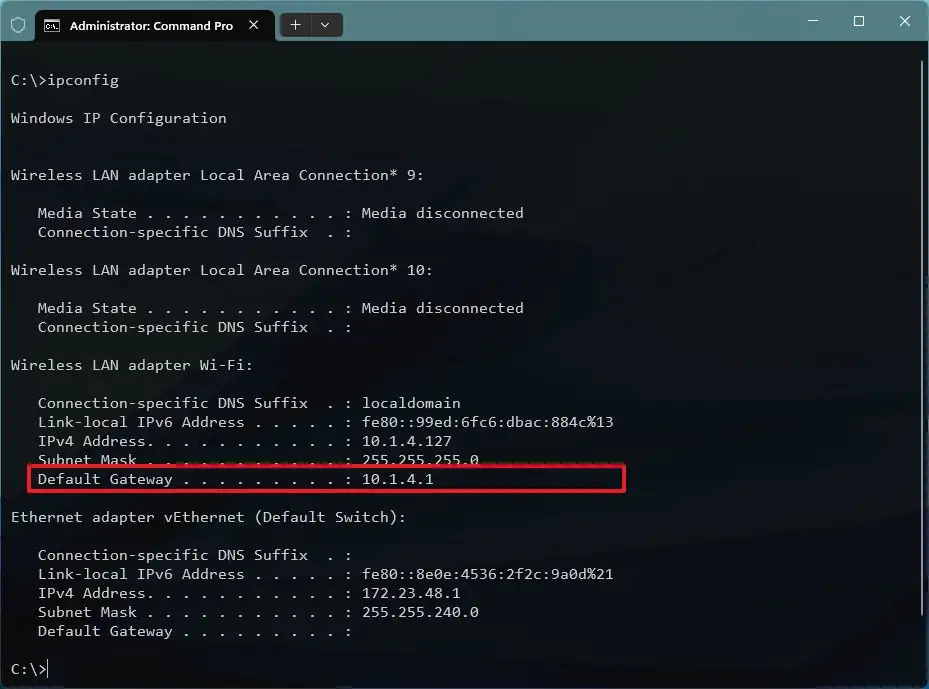The height and width of the screenshot is (689, 929).
Task: Click the first Media disconnected status text
Action: 443,212
